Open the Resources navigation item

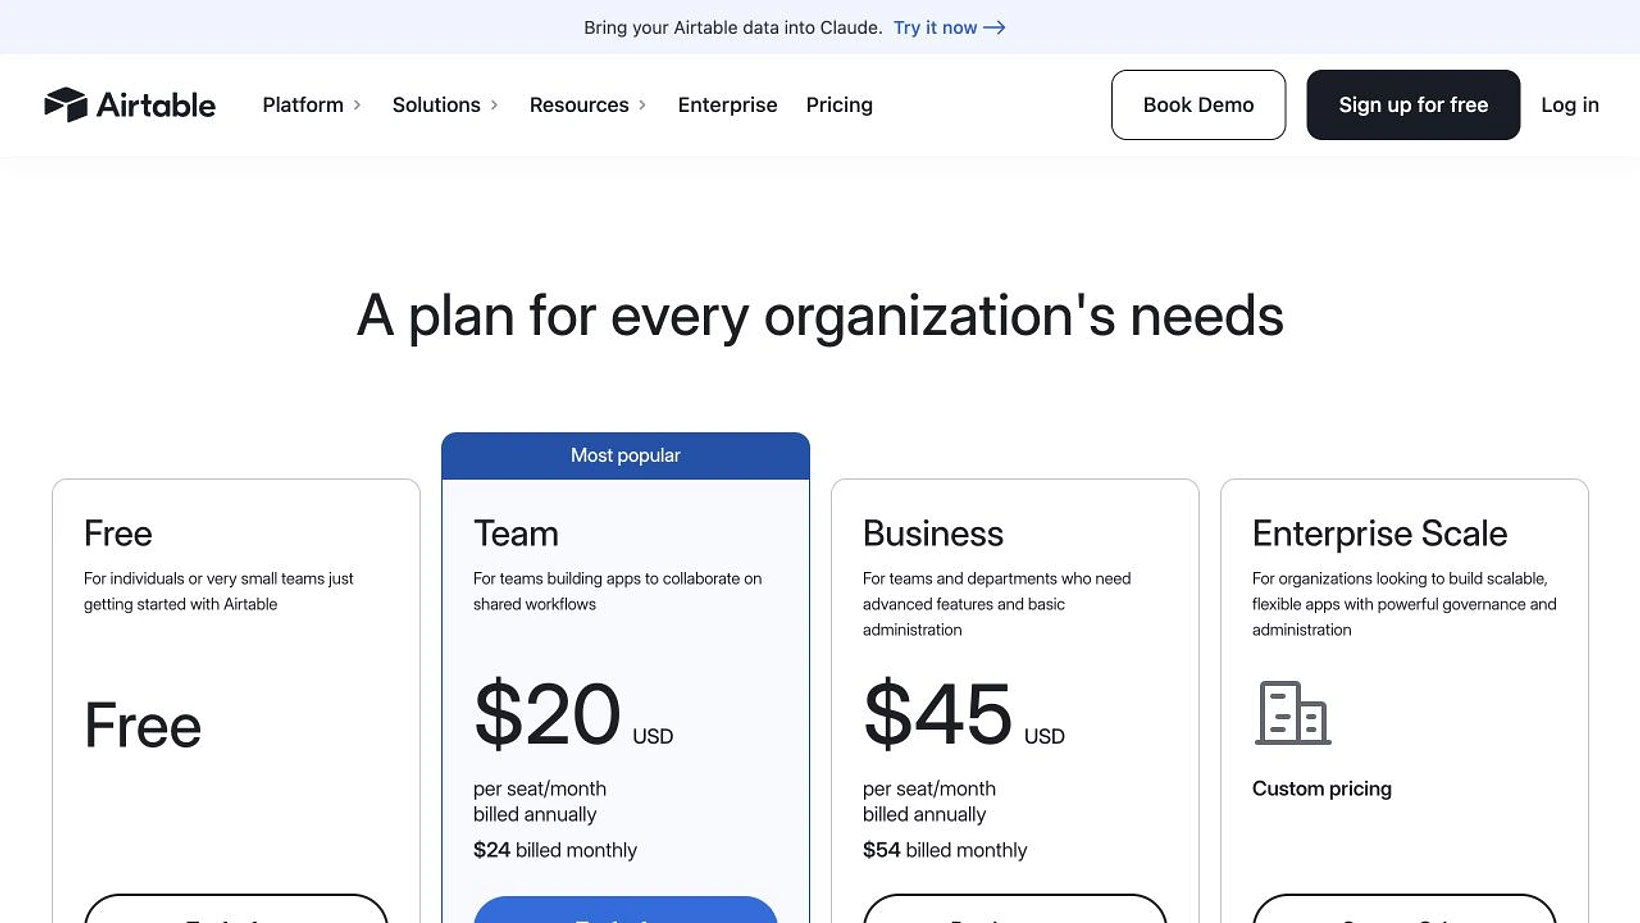coord(579,105)
